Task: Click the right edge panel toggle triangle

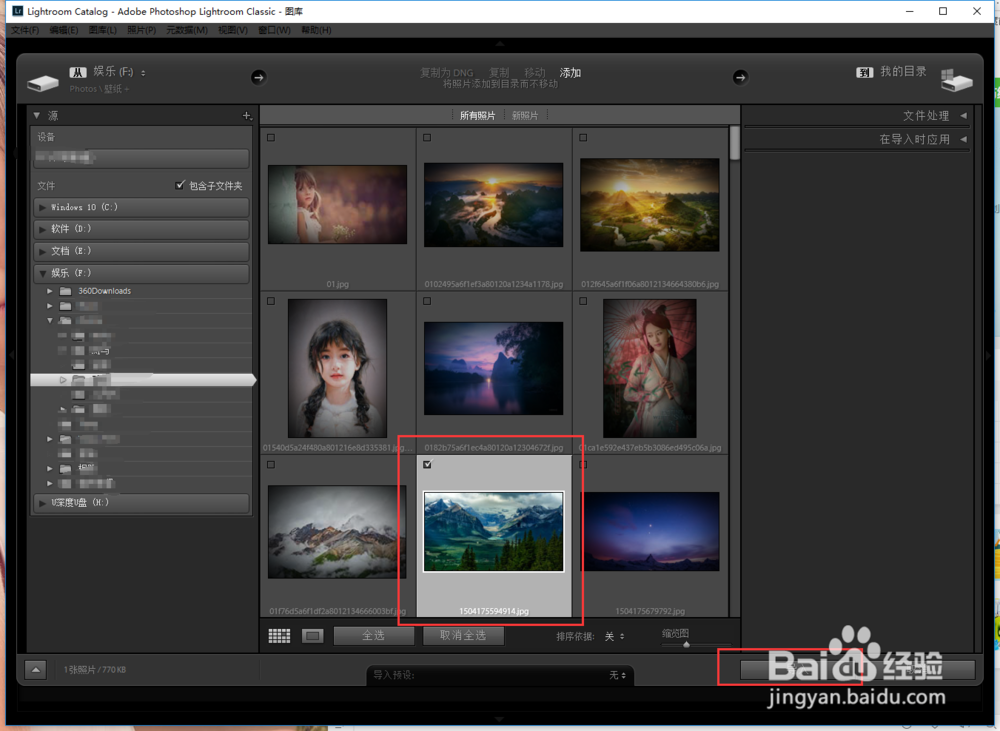Action: (x=989, y=356)
